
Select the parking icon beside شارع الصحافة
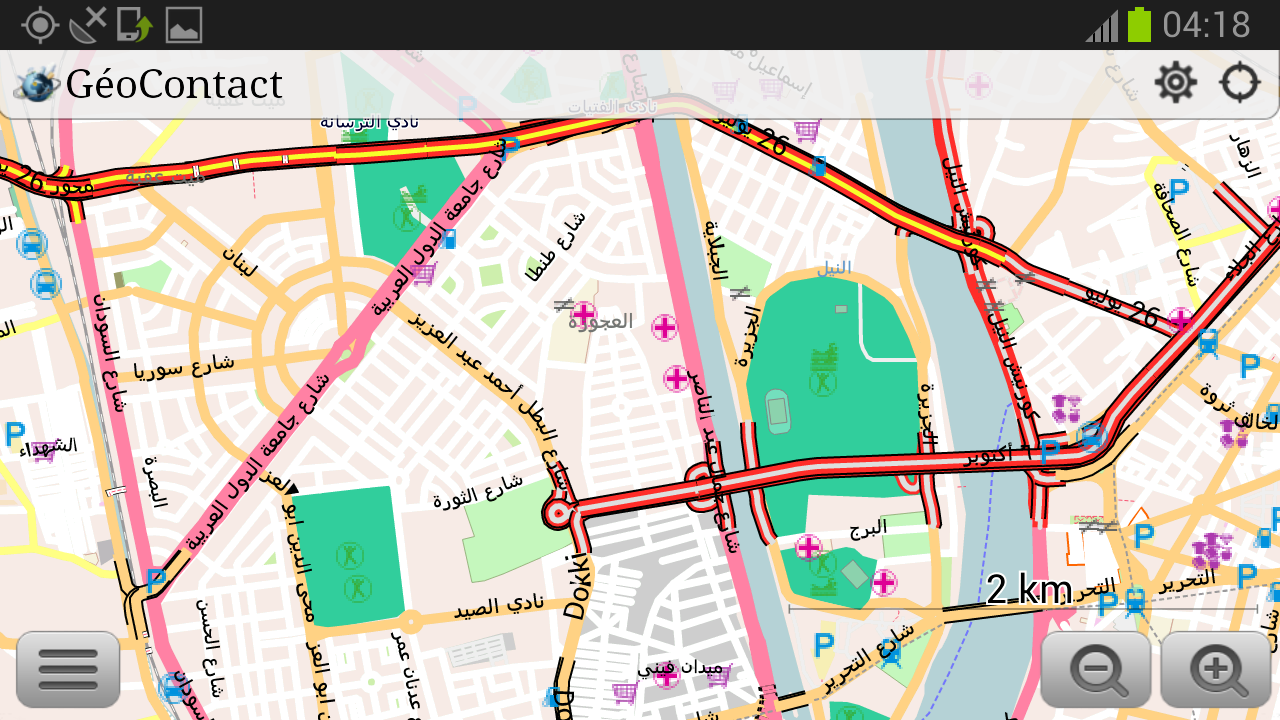[x=1180, y=189]
